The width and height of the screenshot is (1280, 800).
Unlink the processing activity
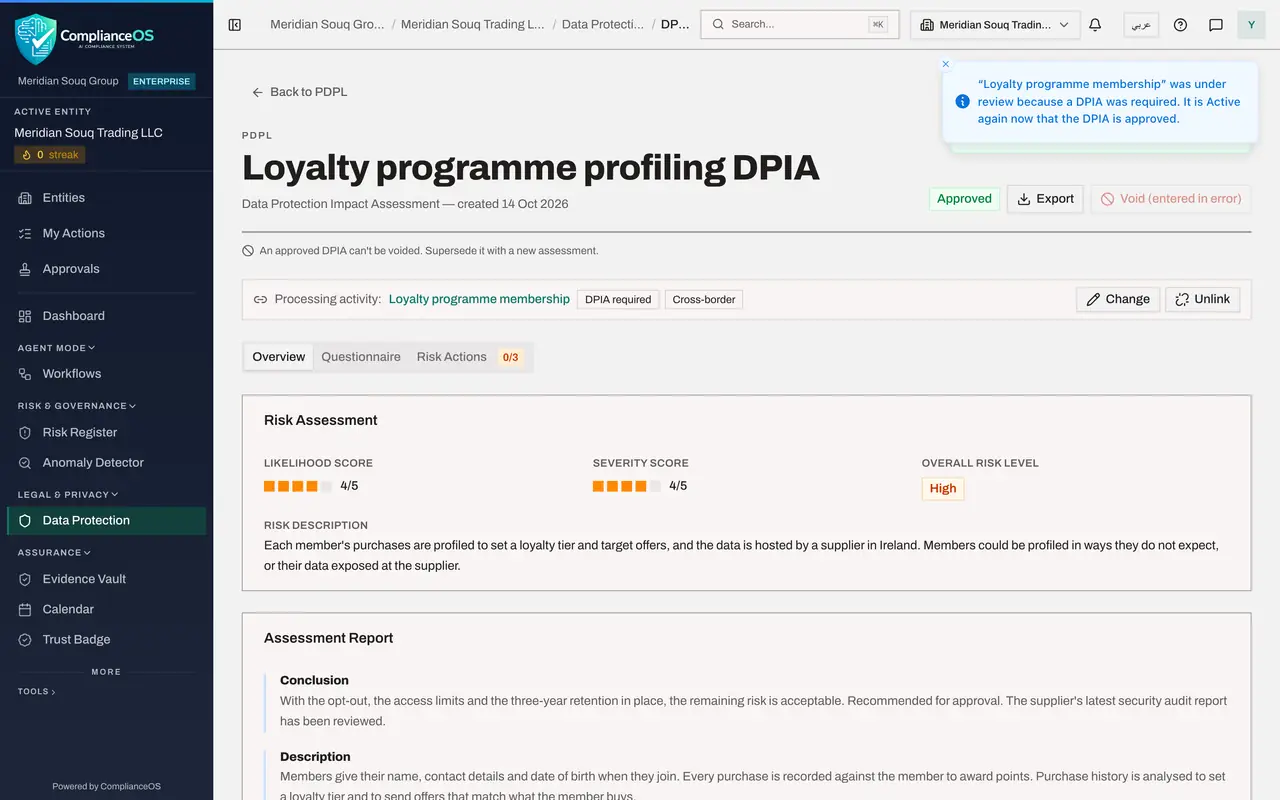pos(1202,299)
